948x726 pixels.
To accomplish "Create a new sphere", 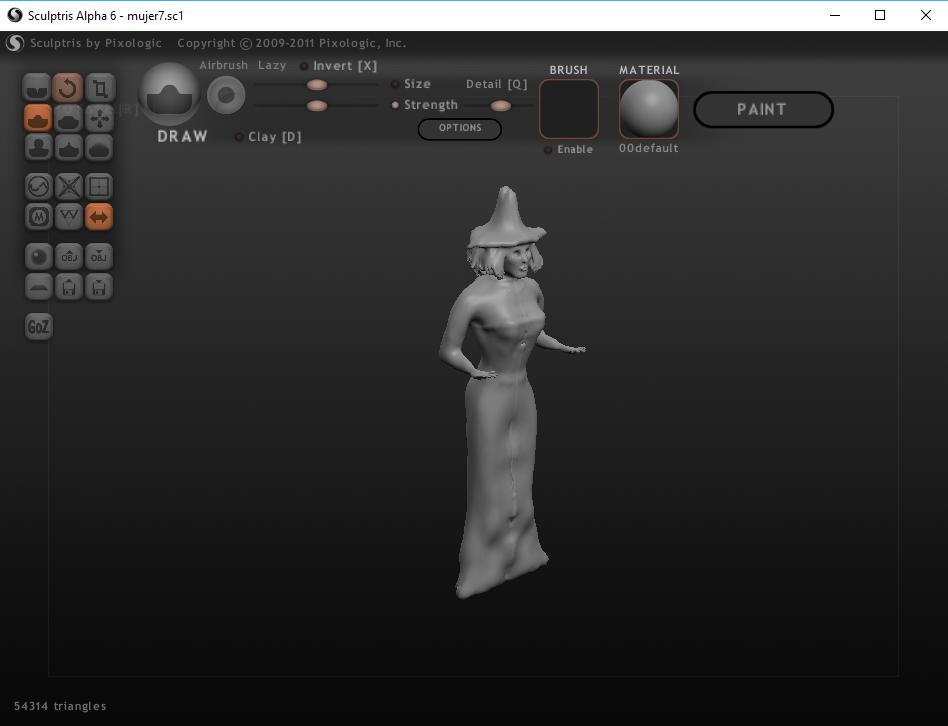I will click(39, 257).
